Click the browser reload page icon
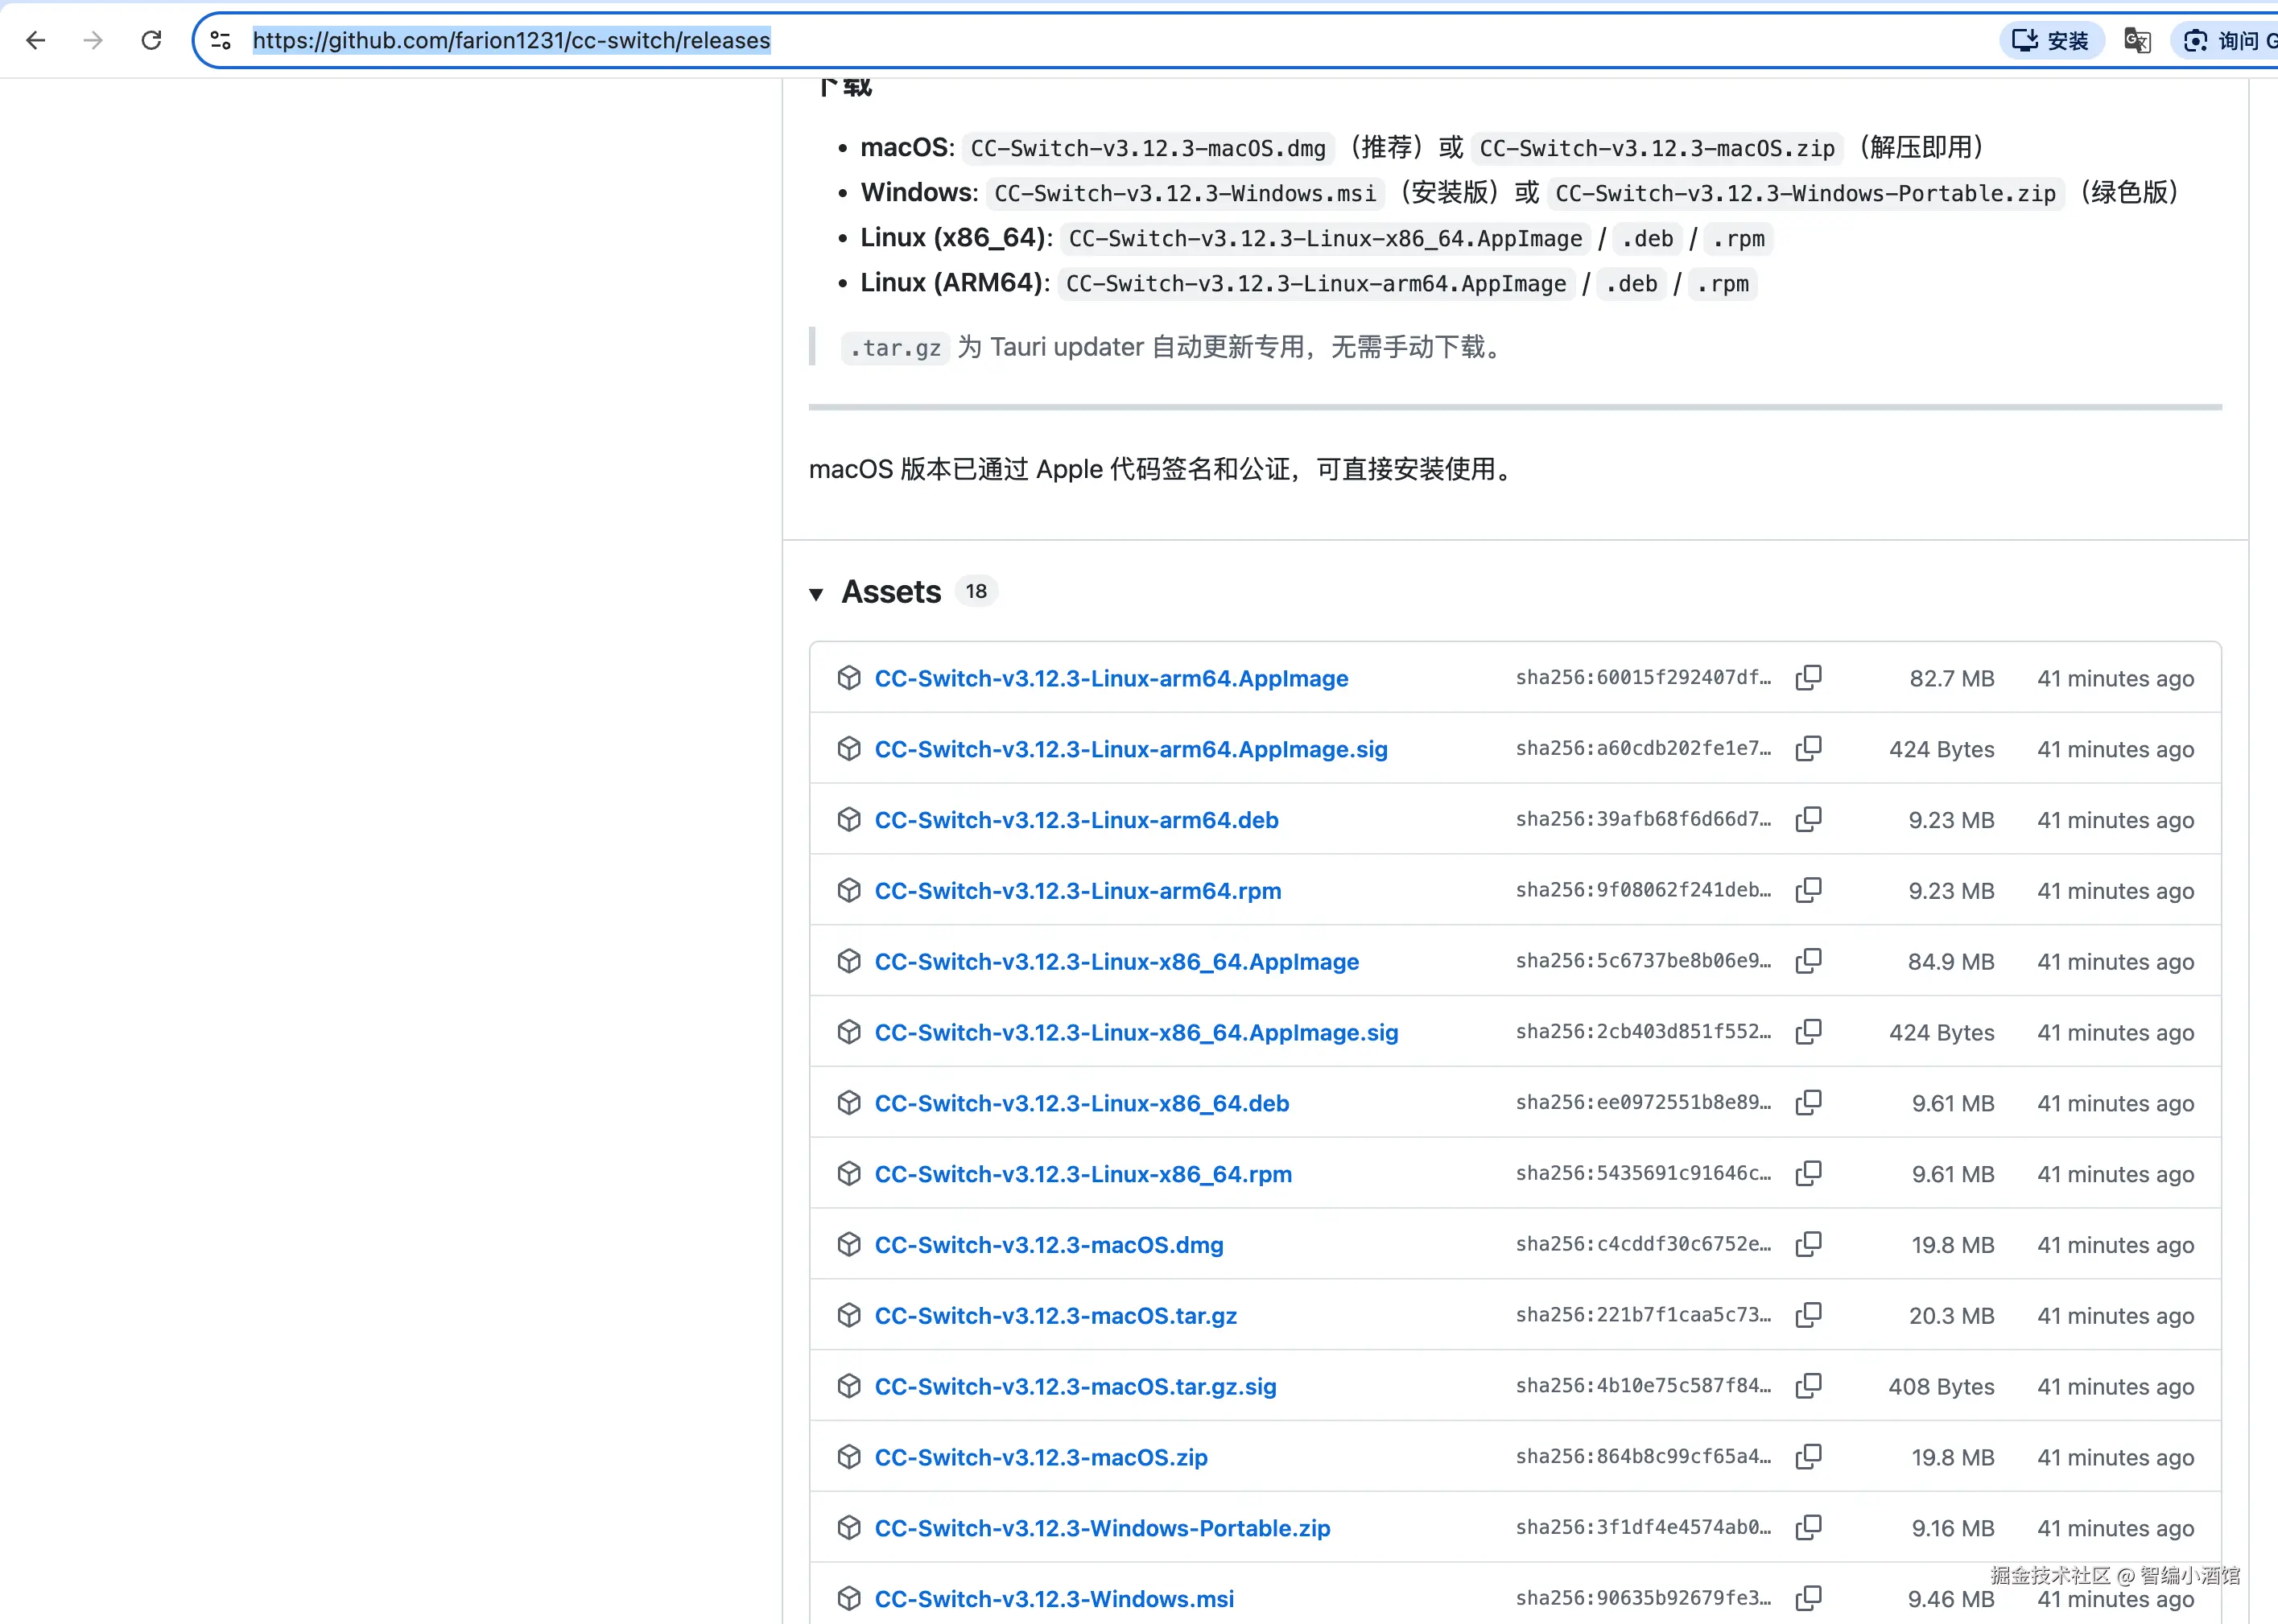The width and height of the screenshot is (2278, 1624). coord(151,40)
